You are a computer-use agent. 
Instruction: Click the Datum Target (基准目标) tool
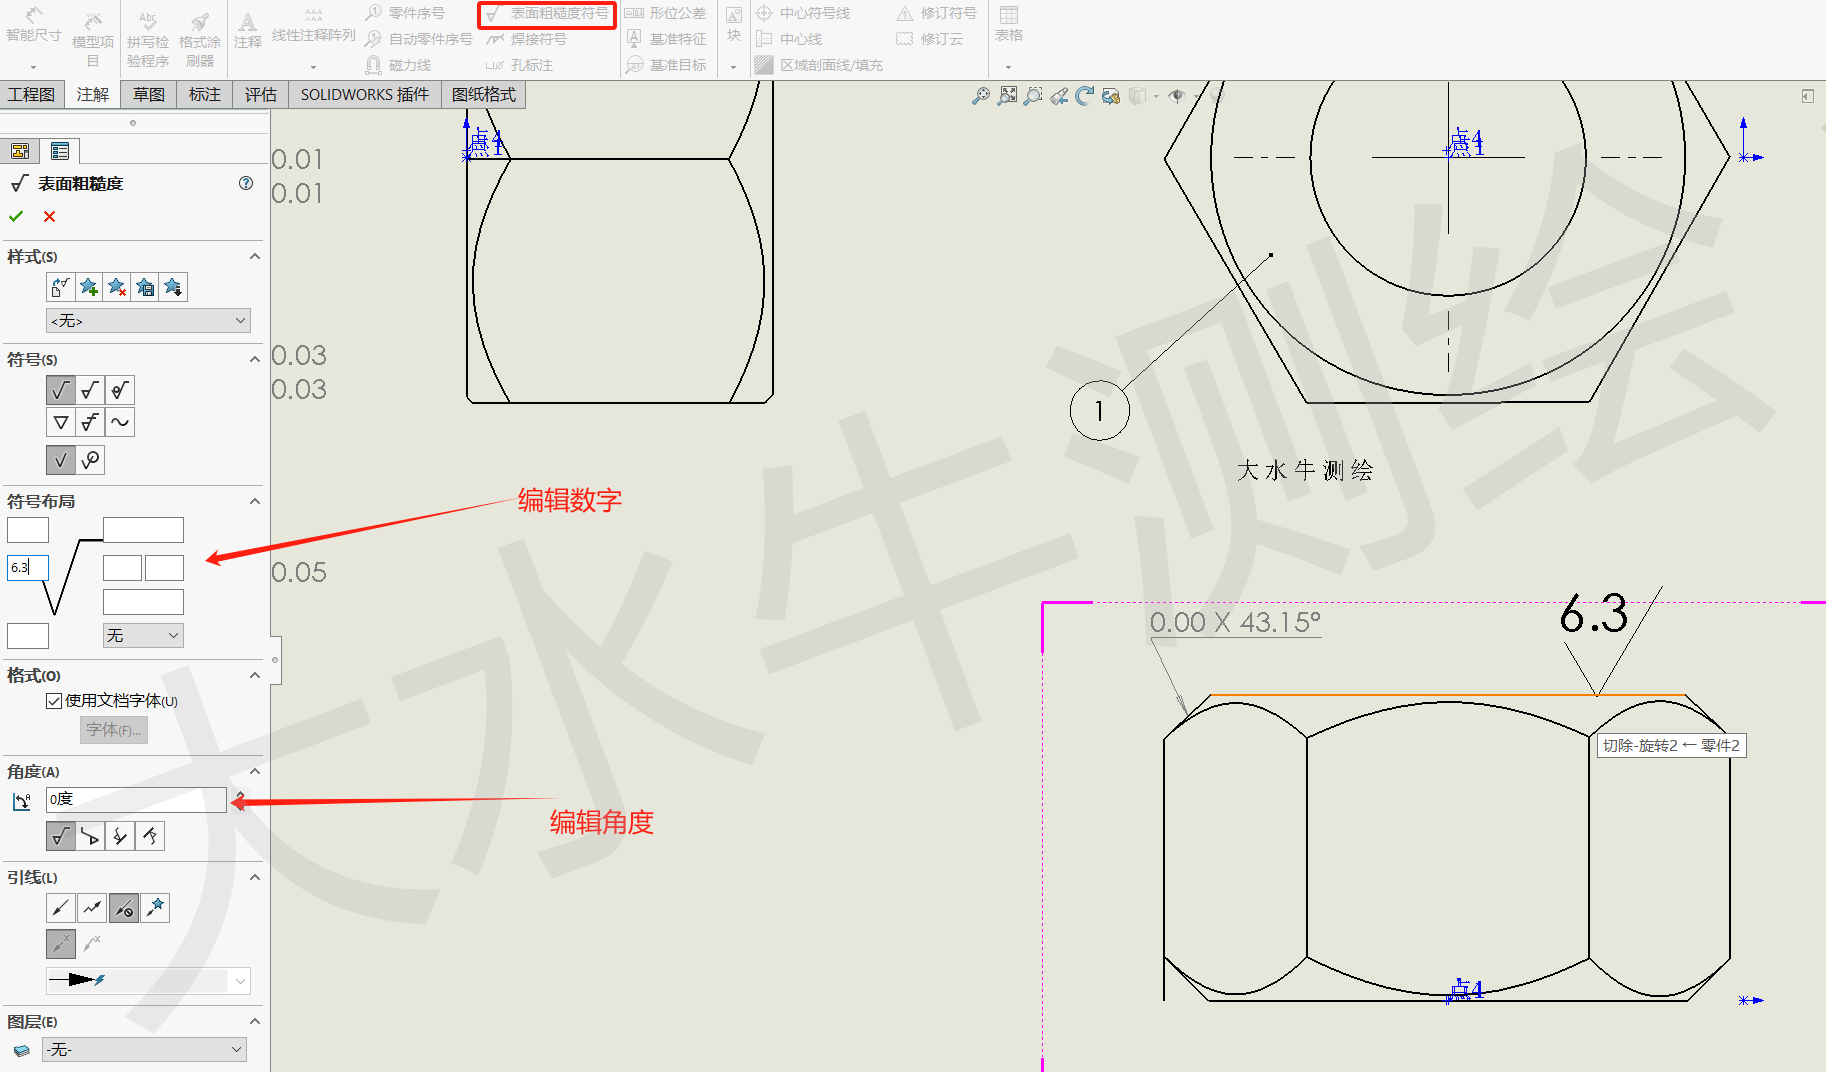point(665,65)
